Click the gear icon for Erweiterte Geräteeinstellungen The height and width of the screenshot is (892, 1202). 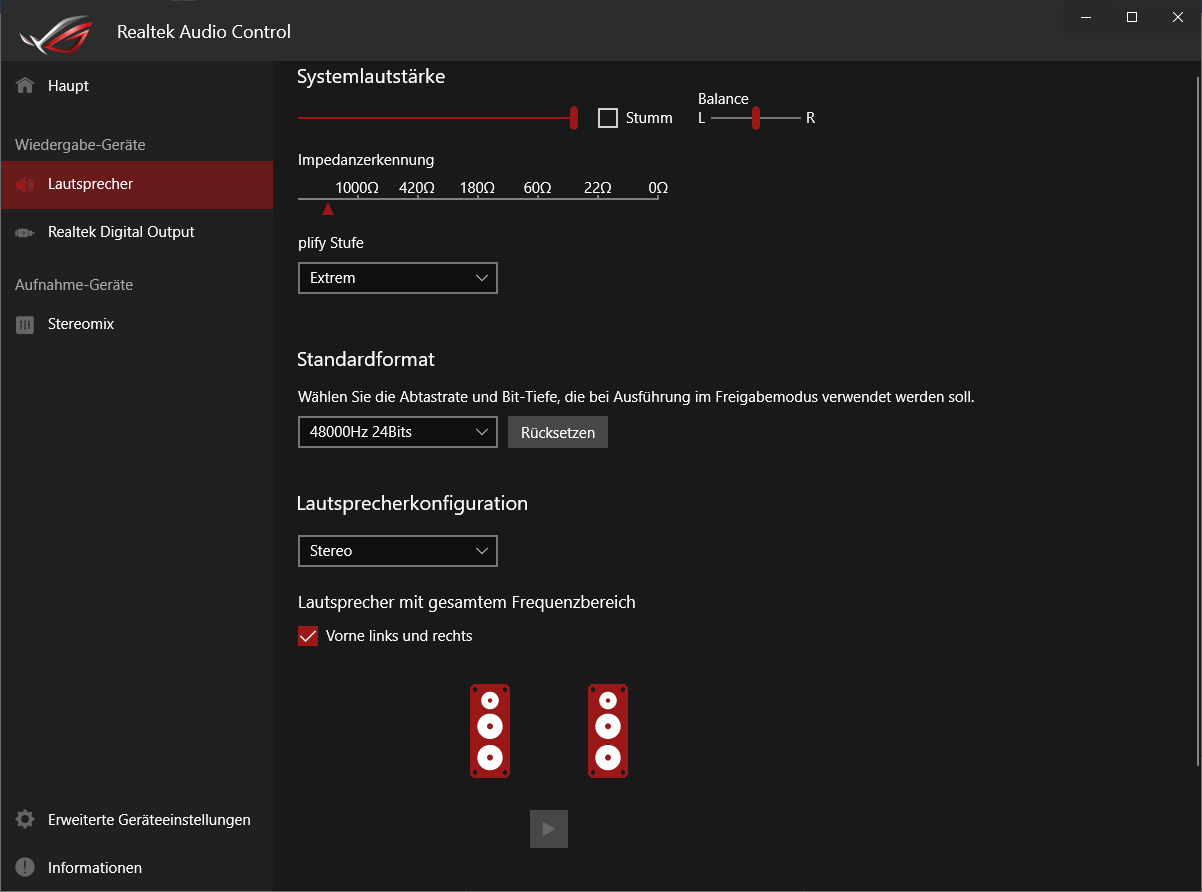(x=25, y=820)
